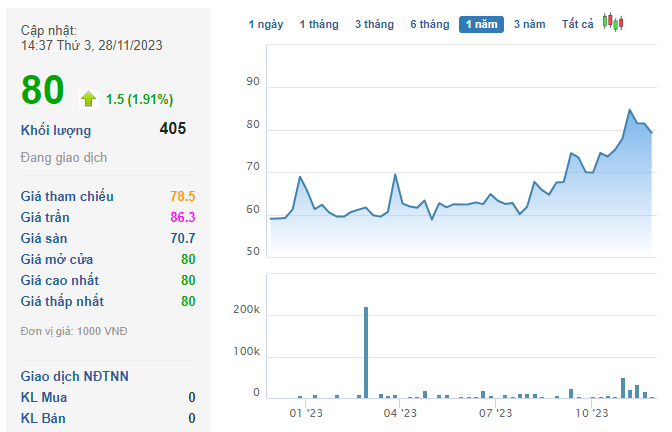This screenshot has width=672, height=432.
Task: Click the floor price value 70.7
Action: (182, 238)
